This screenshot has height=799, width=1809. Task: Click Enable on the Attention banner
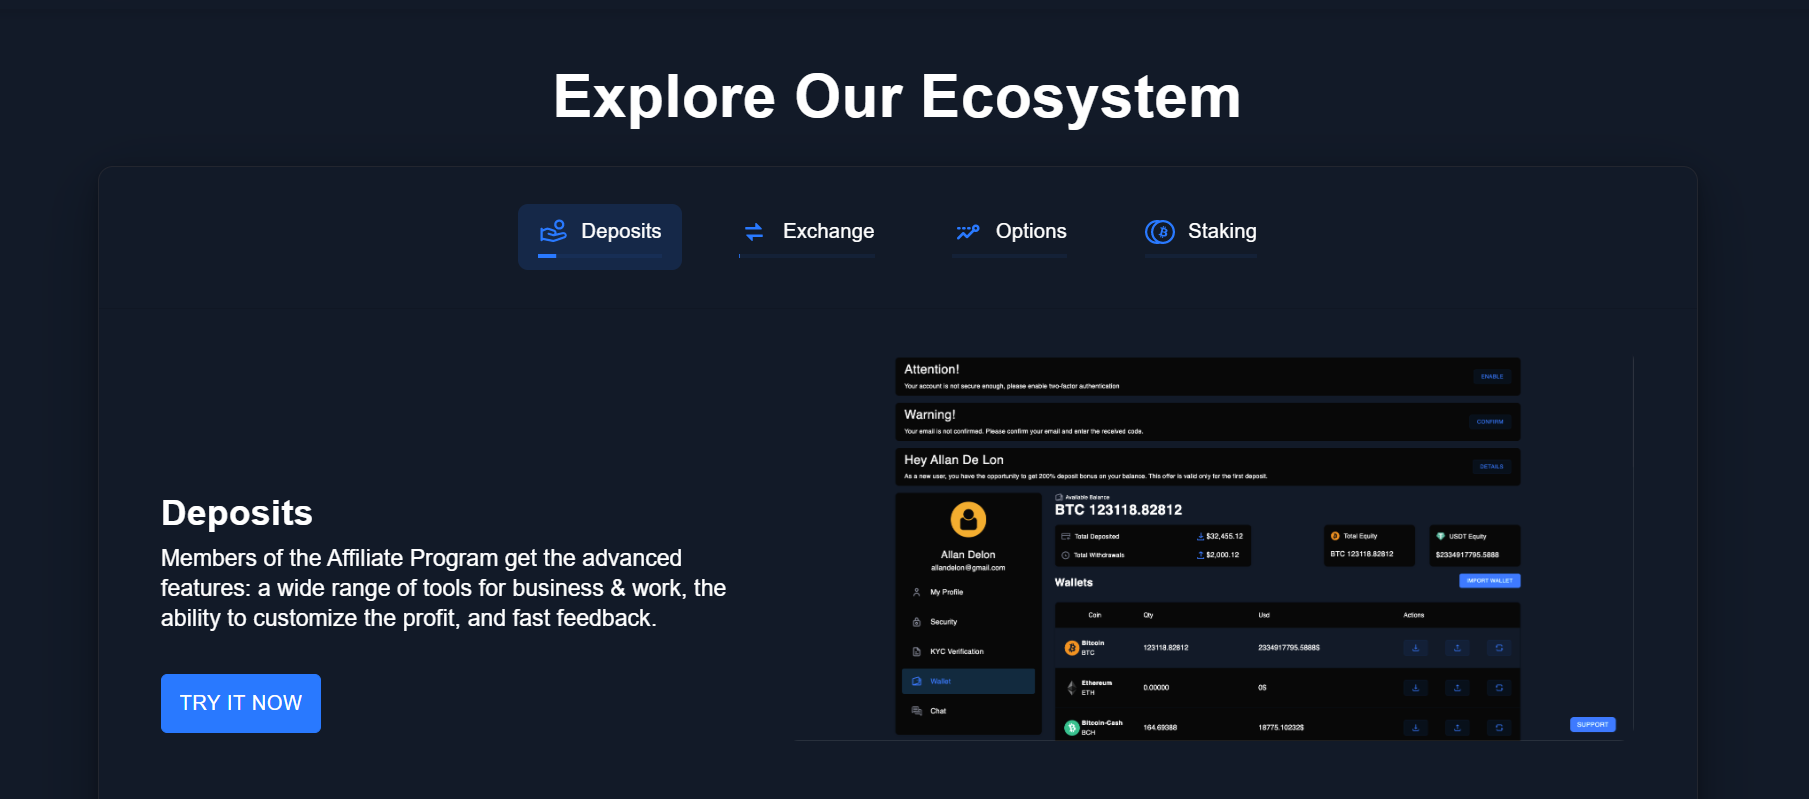pyautogui.click(x=1491, y=377)
